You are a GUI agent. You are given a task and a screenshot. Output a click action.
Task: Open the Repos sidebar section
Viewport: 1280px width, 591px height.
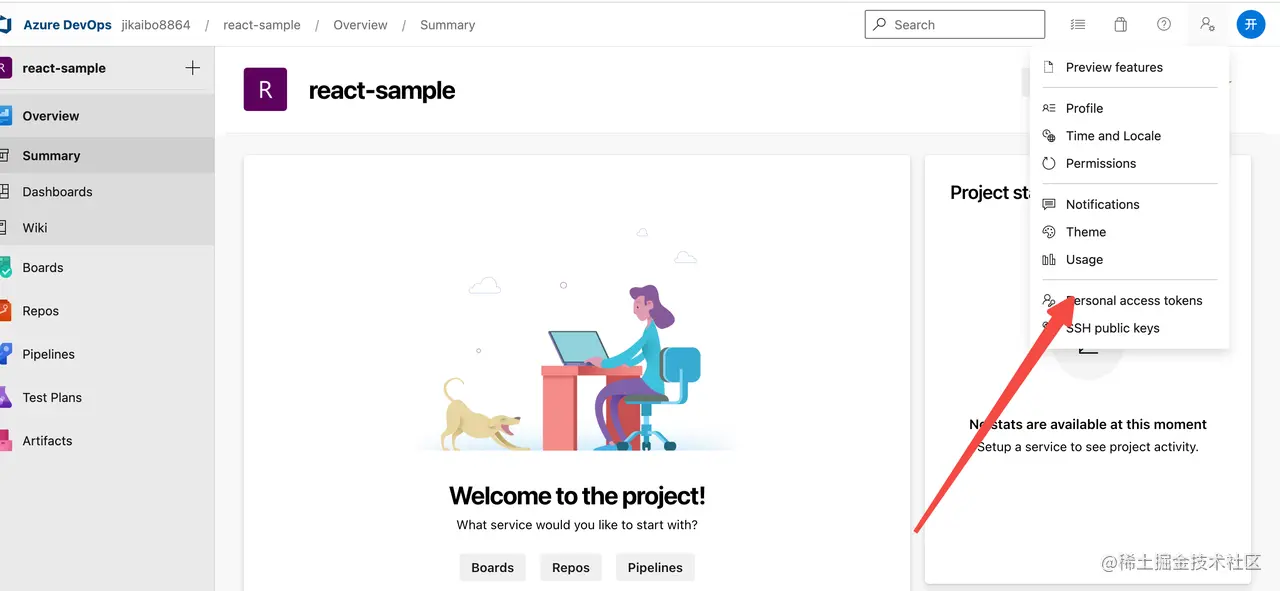tap(40, 311)
